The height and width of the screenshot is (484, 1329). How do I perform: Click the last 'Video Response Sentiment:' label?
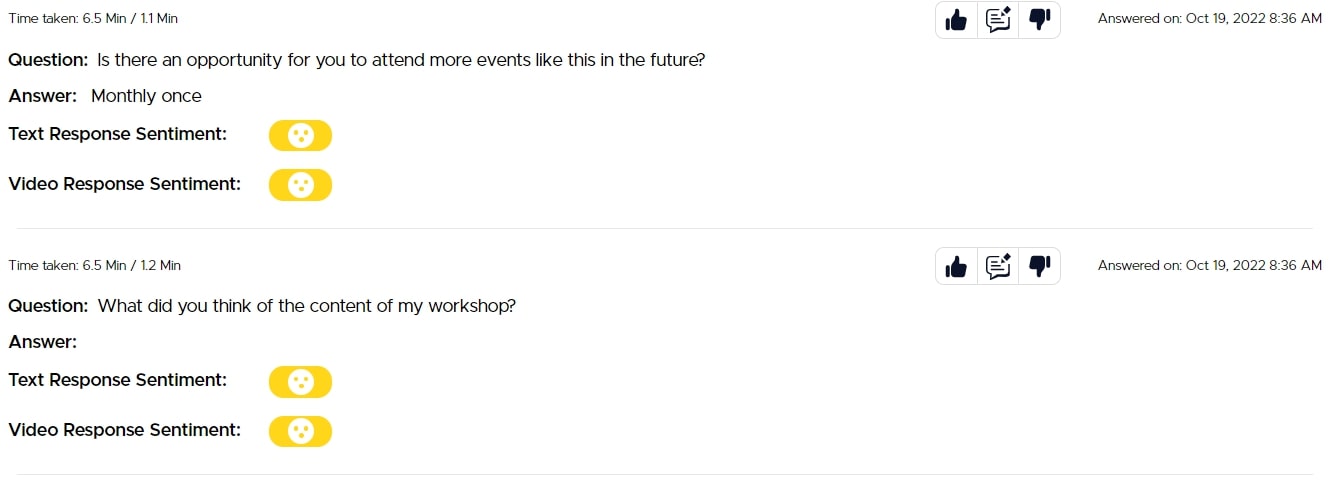tap(125, 430)
